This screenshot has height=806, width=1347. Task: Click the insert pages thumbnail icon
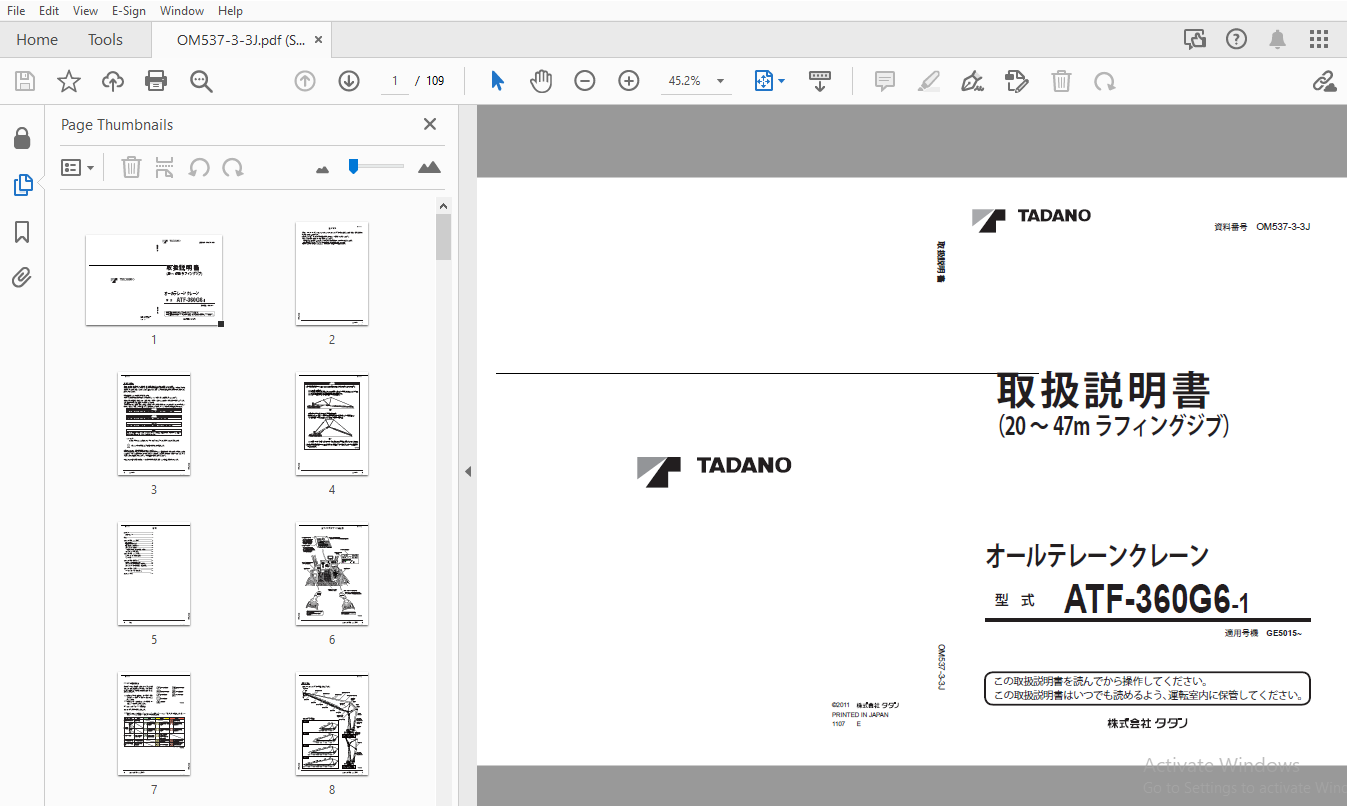(x=165, y=167)
